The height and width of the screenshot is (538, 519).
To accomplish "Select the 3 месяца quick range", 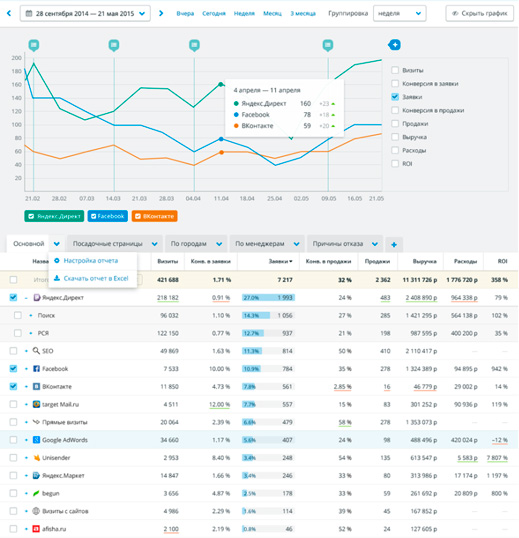I will [303, 13].
